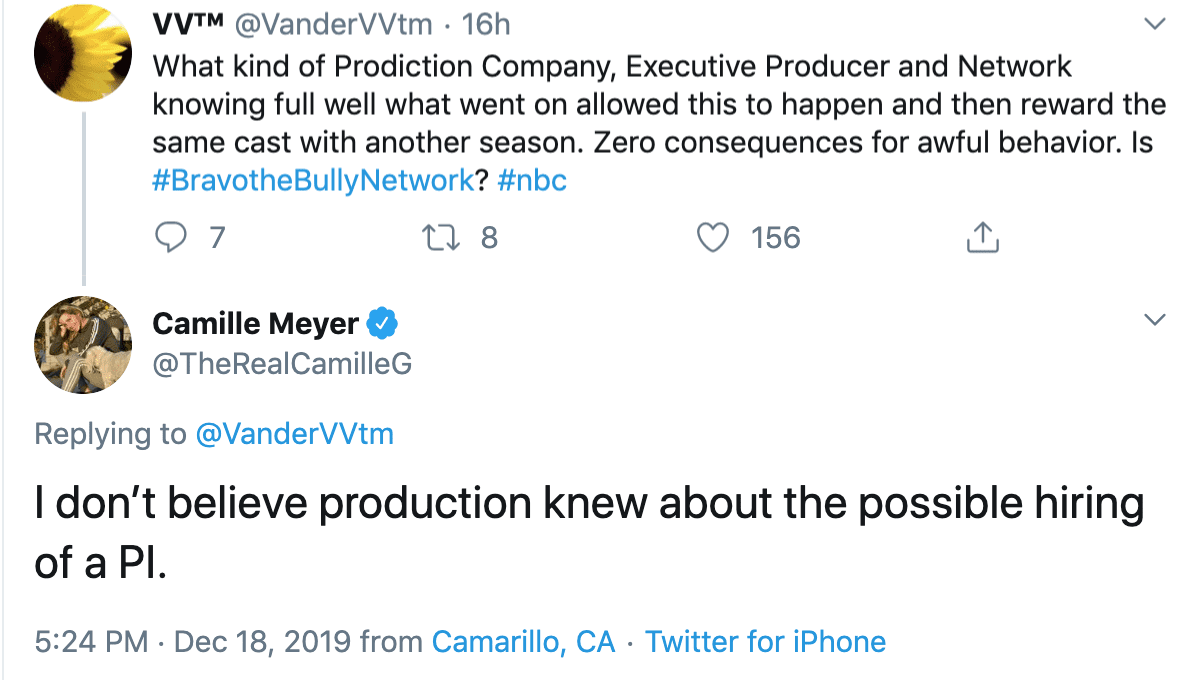Image resolution: width=1198 pixels, height=680 pixels.
Task: Open Camille Meyer tweet's chevron menu
Action: point(1154,320)
